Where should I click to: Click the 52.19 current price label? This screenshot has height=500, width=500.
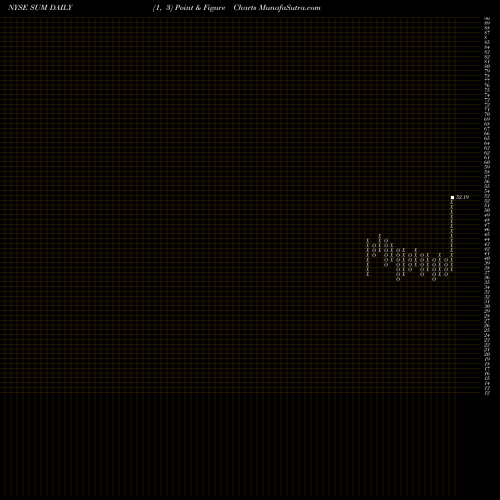[x=463, y=197]
